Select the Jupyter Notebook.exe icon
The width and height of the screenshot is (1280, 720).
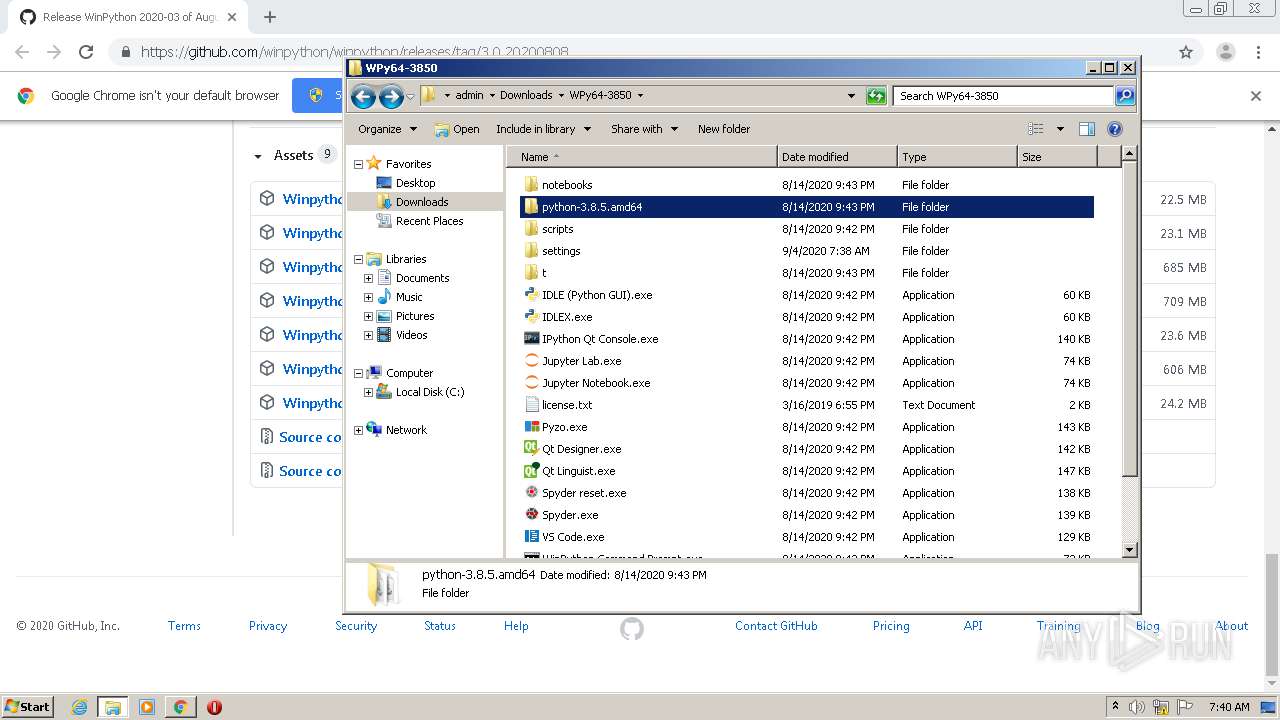coord(532,383)
